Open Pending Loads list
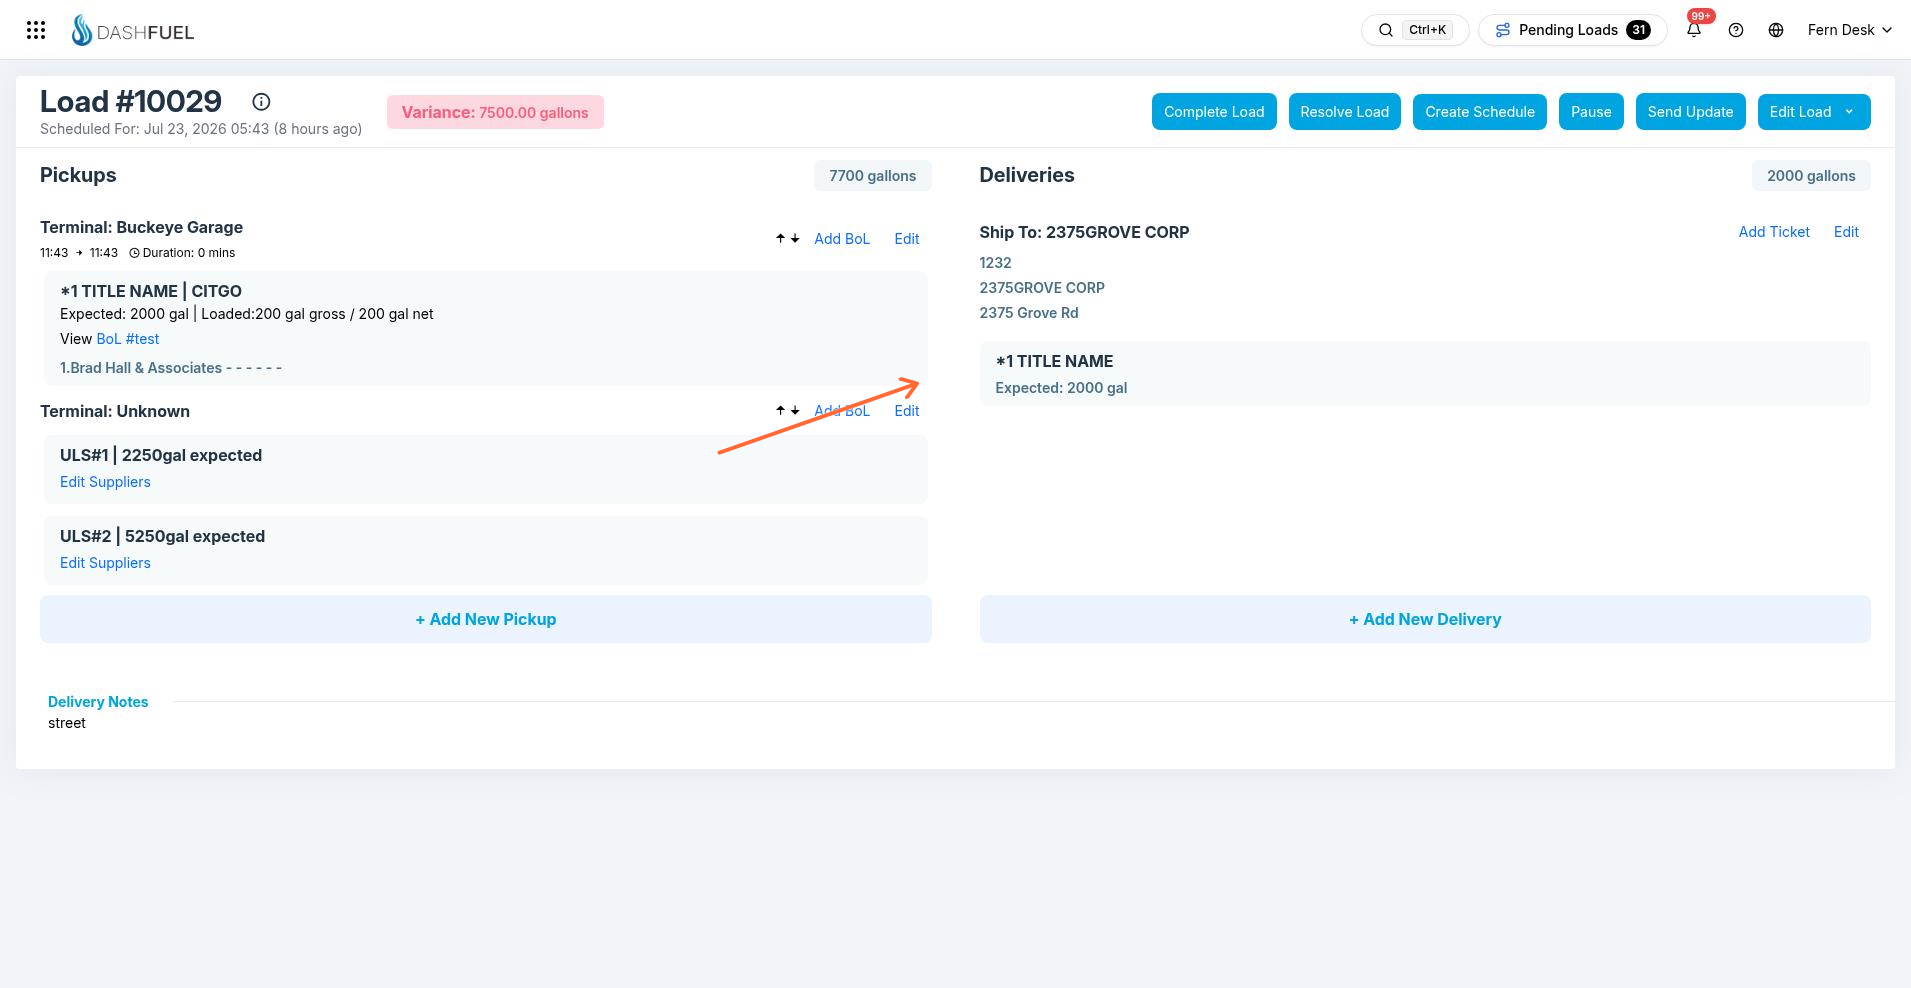 (x=1572, y=30)
